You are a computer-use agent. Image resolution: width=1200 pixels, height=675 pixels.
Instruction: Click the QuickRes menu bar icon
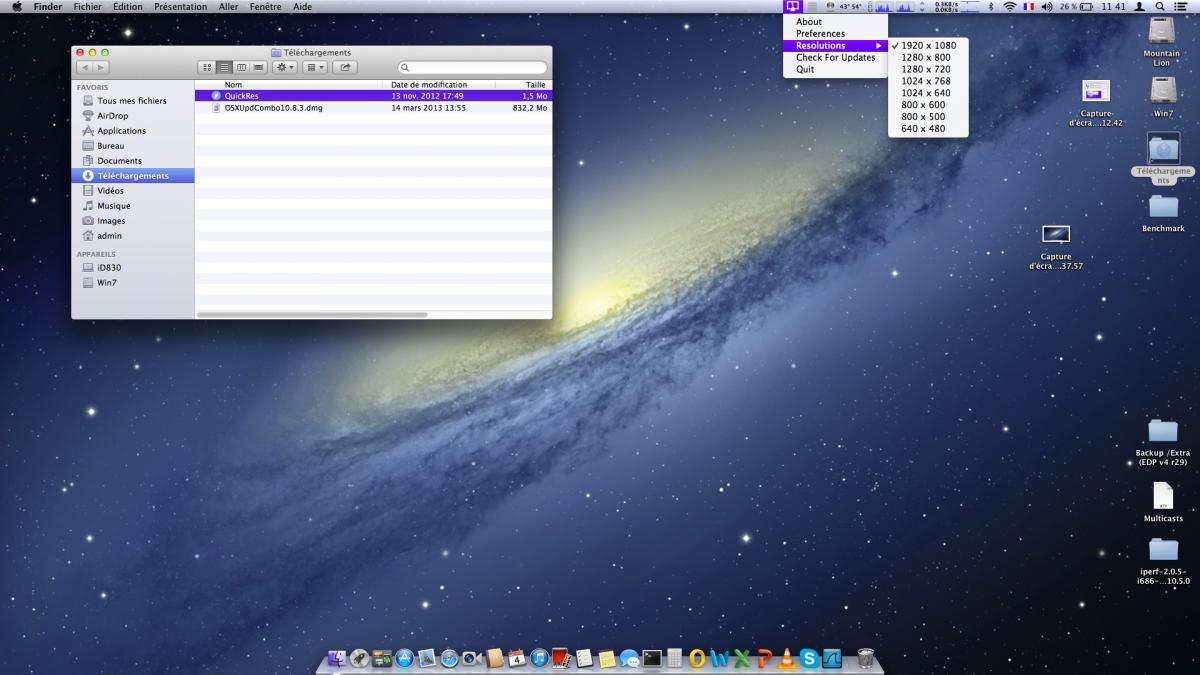(792, 6)
